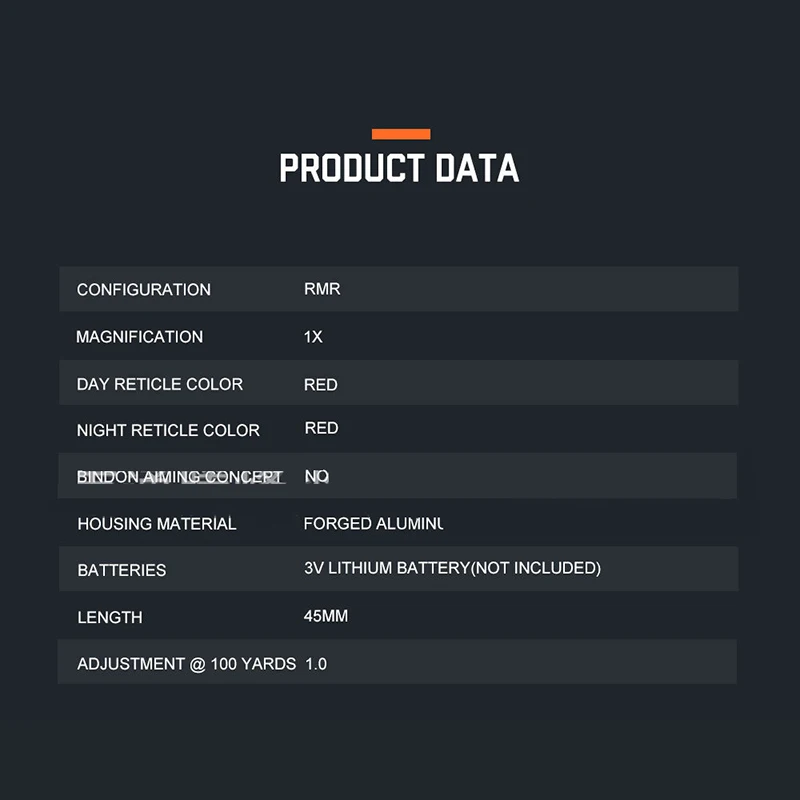This screenshot has height=800, width=800.
Task: Select the BINDON AIMING CONCEPT label
Action: (x=180, y=477)
